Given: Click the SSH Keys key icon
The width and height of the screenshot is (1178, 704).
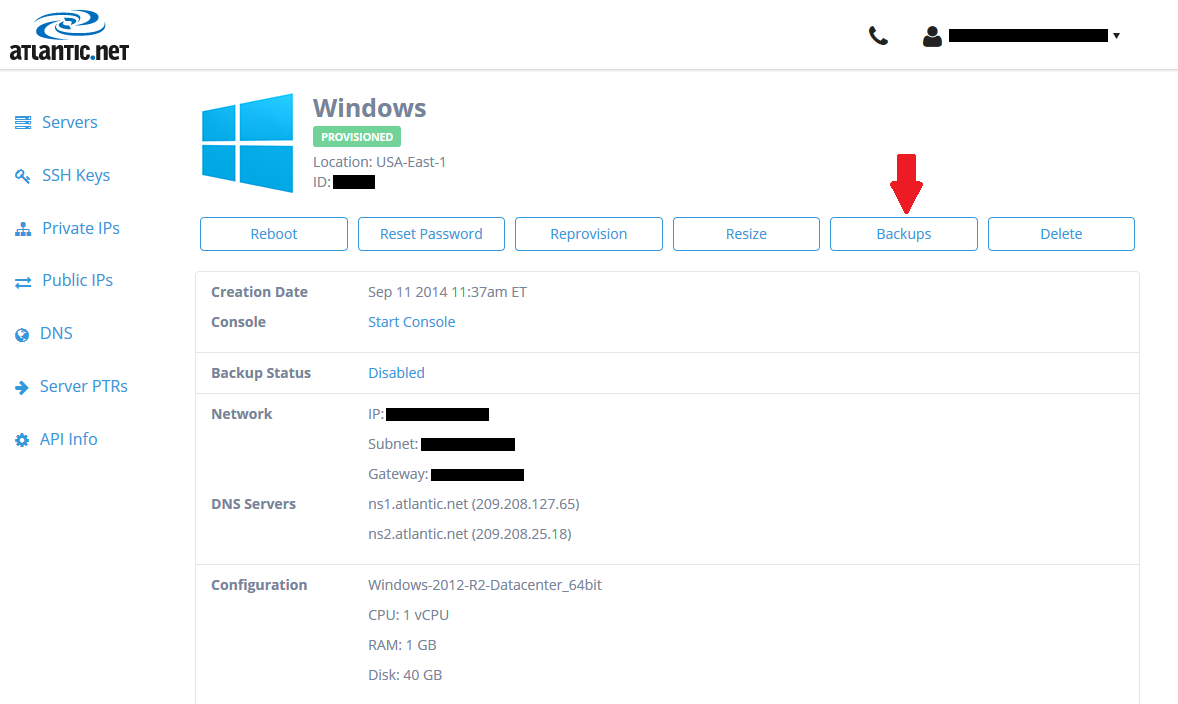Looking at the screenshot, I should point(23,176).
